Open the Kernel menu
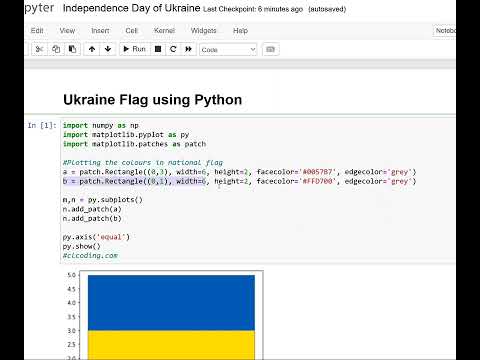This screenshot has width=480, height=360. point(164,31)
